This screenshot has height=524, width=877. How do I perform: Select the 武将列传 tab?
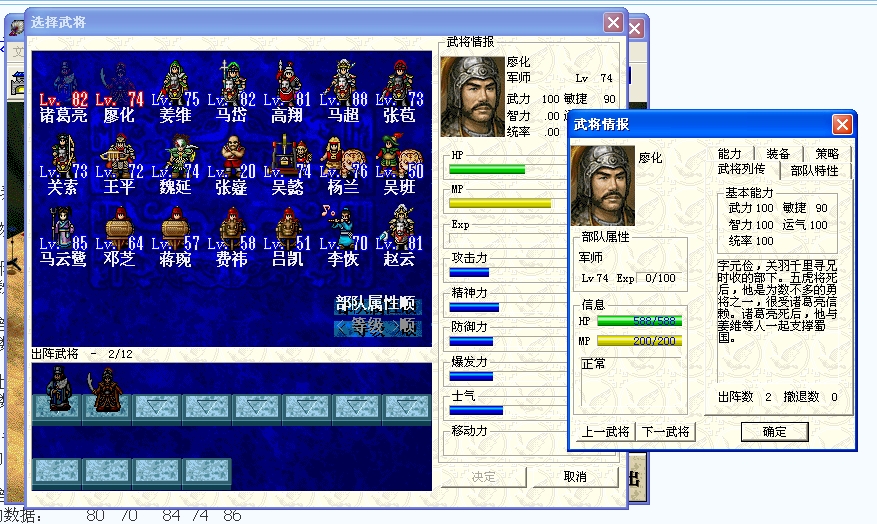pyautogui.click(x=741, y=169)
